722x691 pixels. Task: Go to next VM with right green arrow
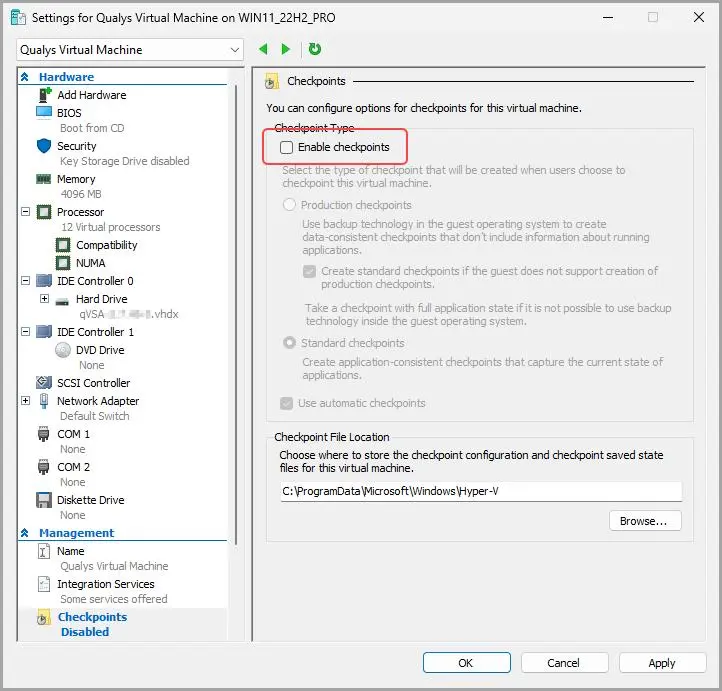coord(285,49)
